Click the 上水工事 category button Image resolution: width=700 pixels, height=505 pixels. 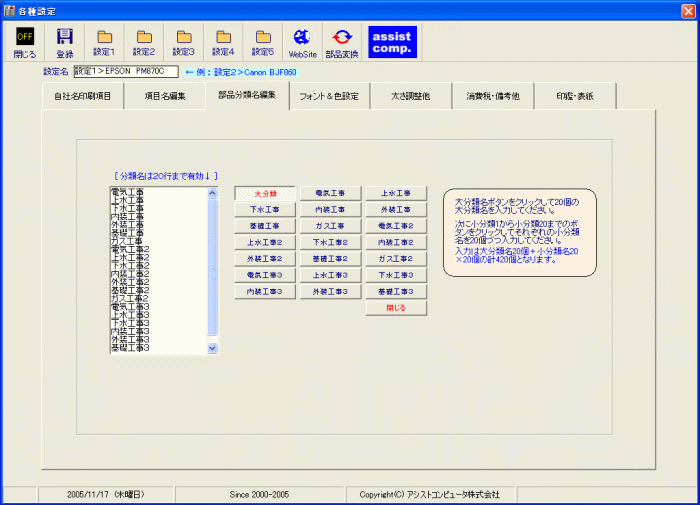click(396, 193)
